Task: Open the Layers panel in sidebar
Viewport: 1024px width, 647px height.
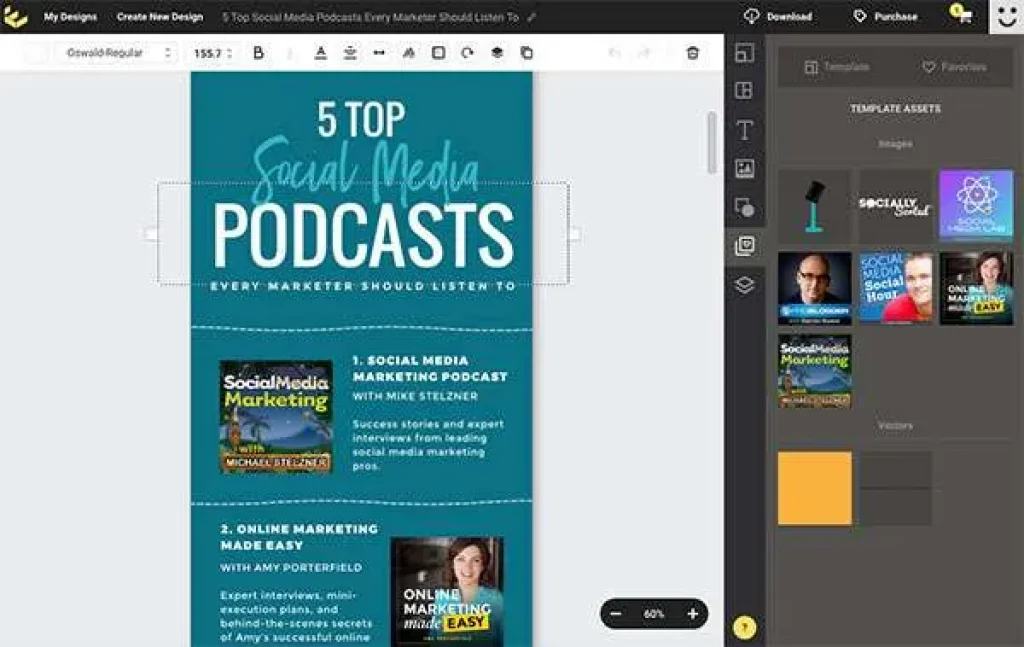Action: point(744,285)
